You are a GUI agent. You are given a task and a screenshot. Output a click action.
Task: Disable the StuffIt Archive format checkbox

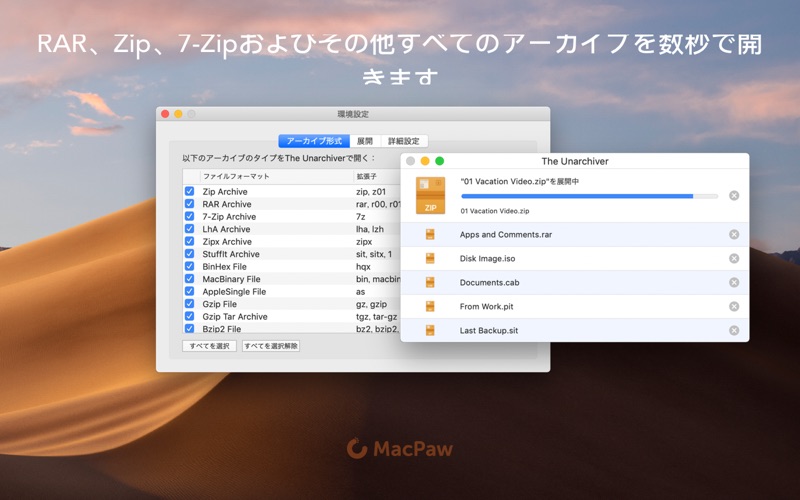[x=189, y=254]
